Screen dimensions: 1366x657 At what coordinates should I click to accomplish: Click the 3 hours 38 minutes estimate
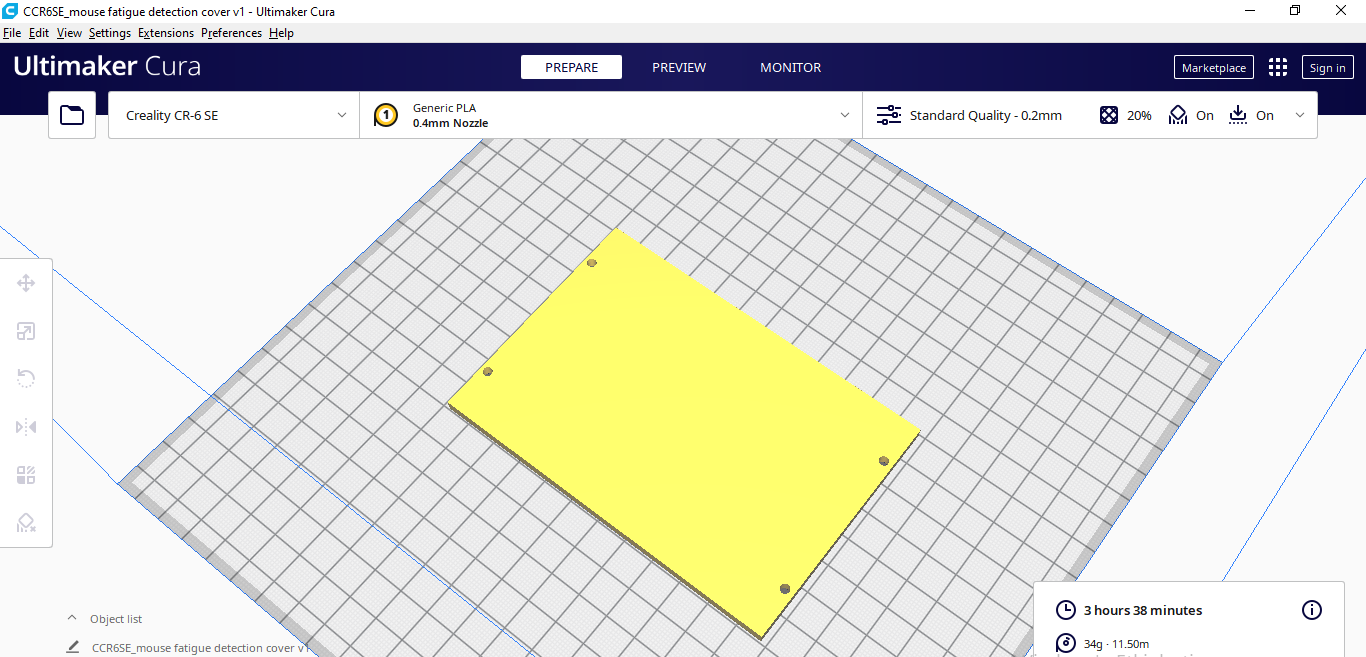tap(1143, 610)
